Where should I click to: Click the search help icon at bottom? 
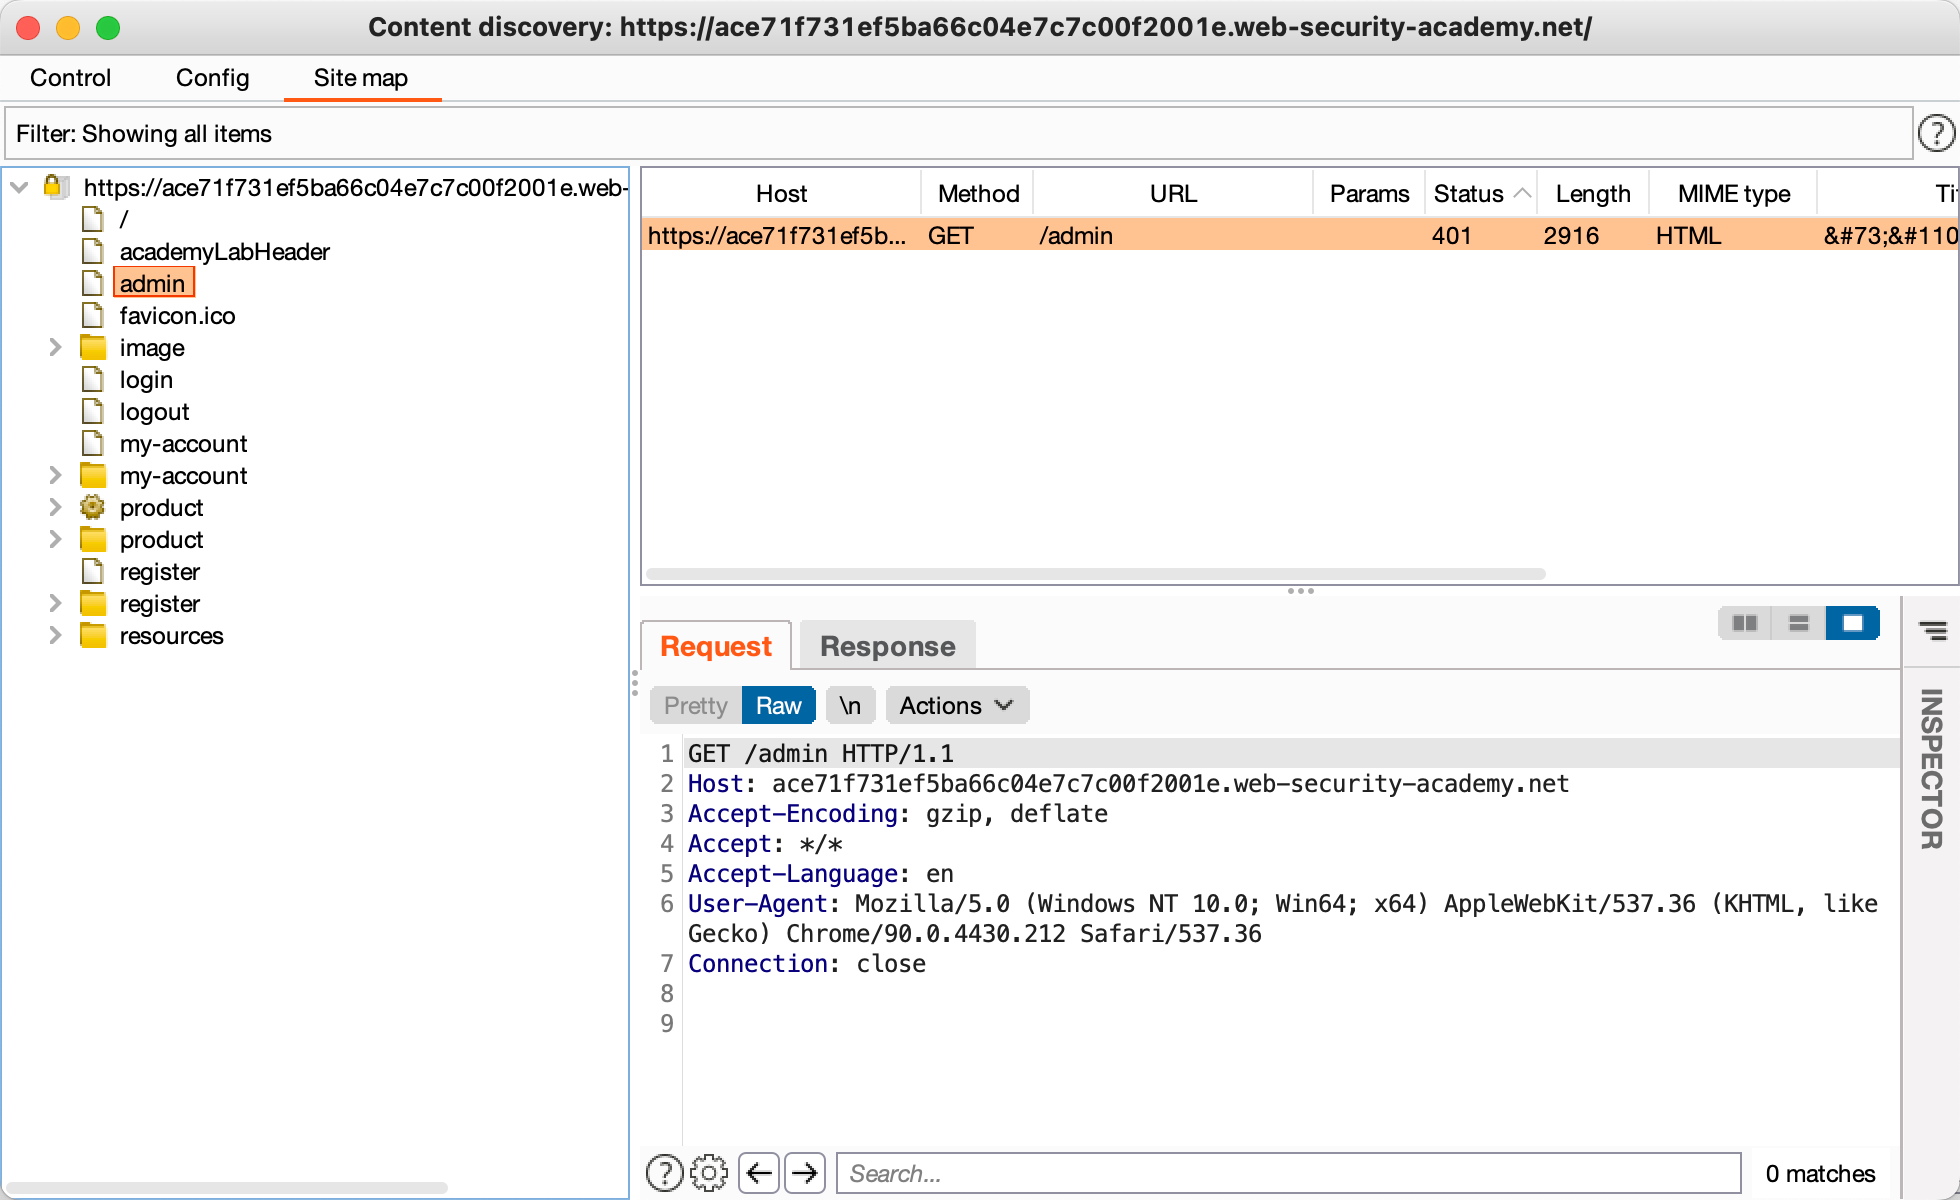click(664, 1173)
